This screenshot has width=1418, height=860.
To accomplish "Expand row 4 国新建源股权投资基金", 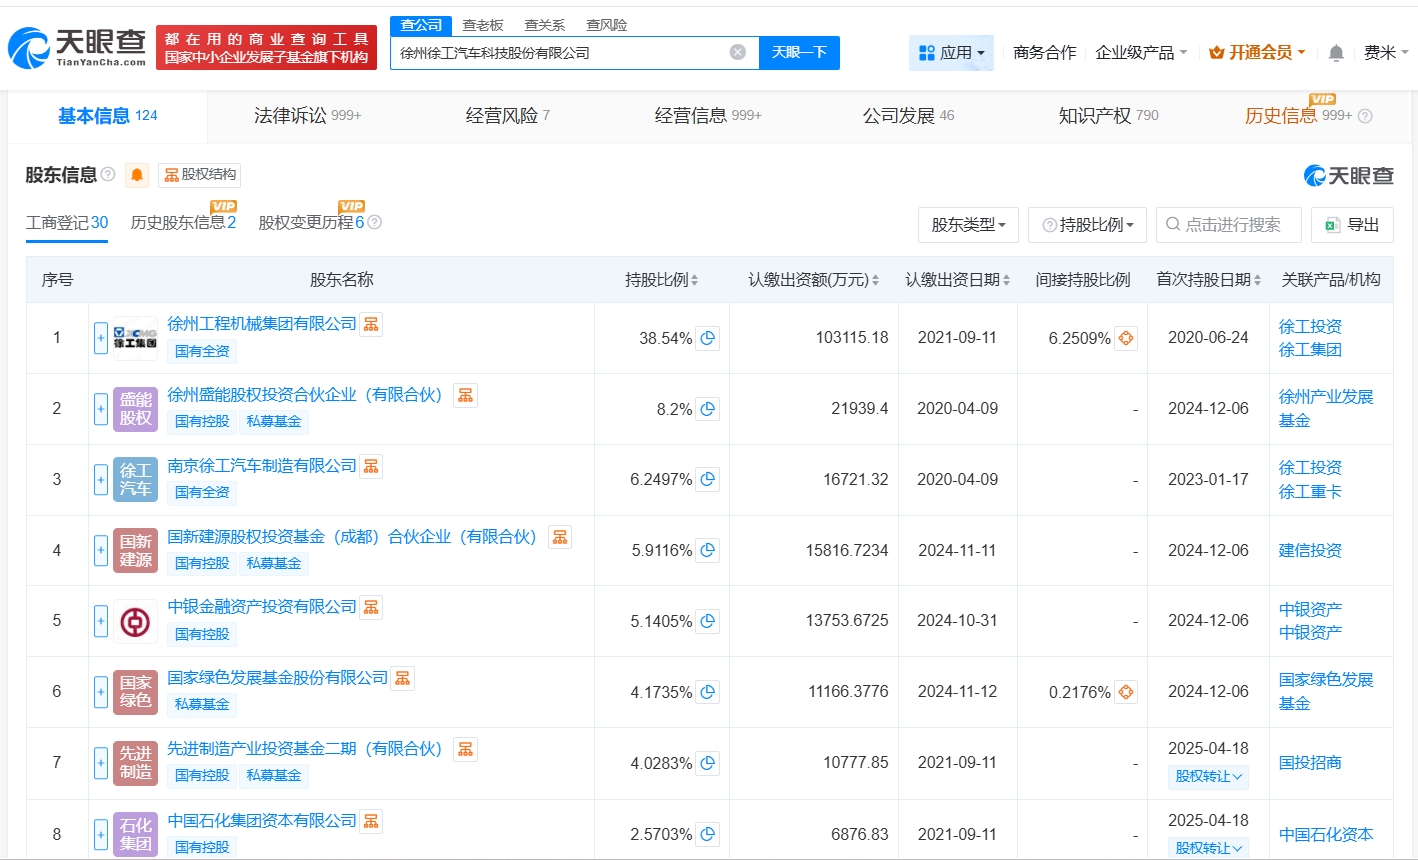I will tap(101, 550).
